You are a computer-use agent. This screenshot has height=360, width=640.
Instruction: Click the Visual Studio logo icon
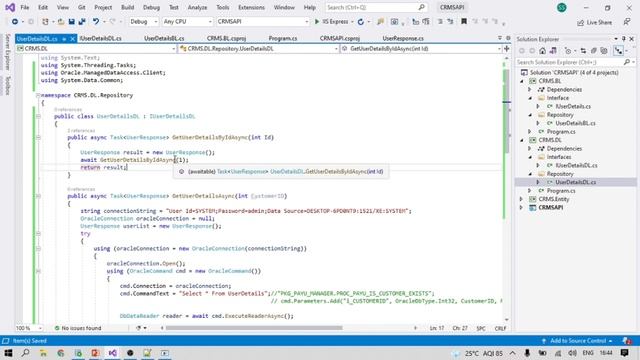click(x=10, y=7)
